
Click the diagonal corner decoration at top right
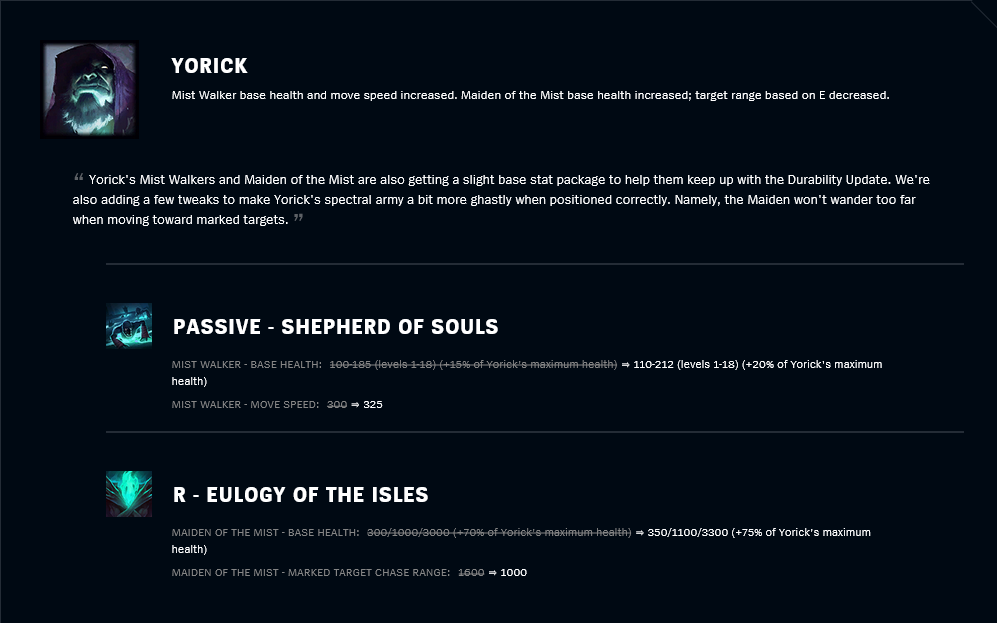984,11
